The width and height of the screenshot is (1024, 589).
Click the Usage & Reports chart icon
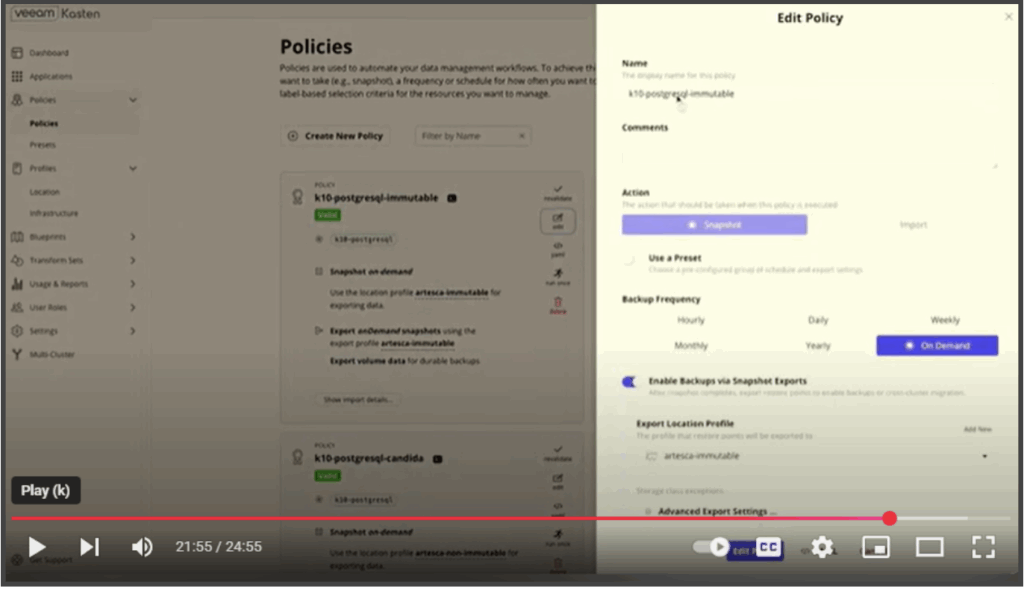pyautogui.click(x=17, y=284)
